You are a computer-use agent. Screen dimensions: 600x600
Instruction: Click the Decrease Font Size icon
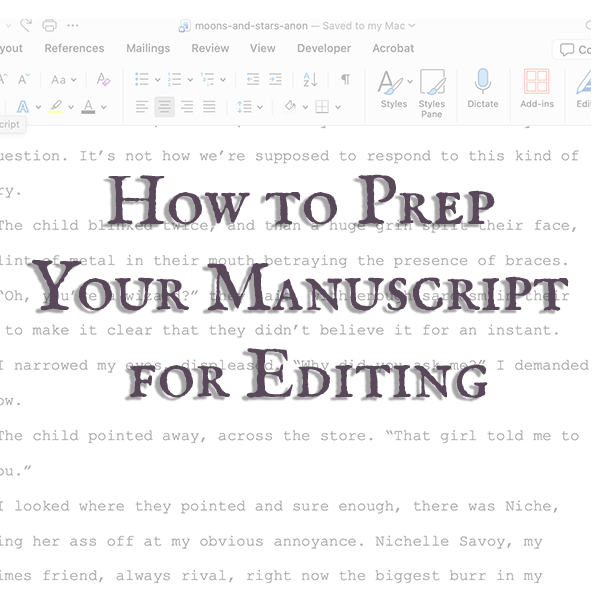(24, 80)
